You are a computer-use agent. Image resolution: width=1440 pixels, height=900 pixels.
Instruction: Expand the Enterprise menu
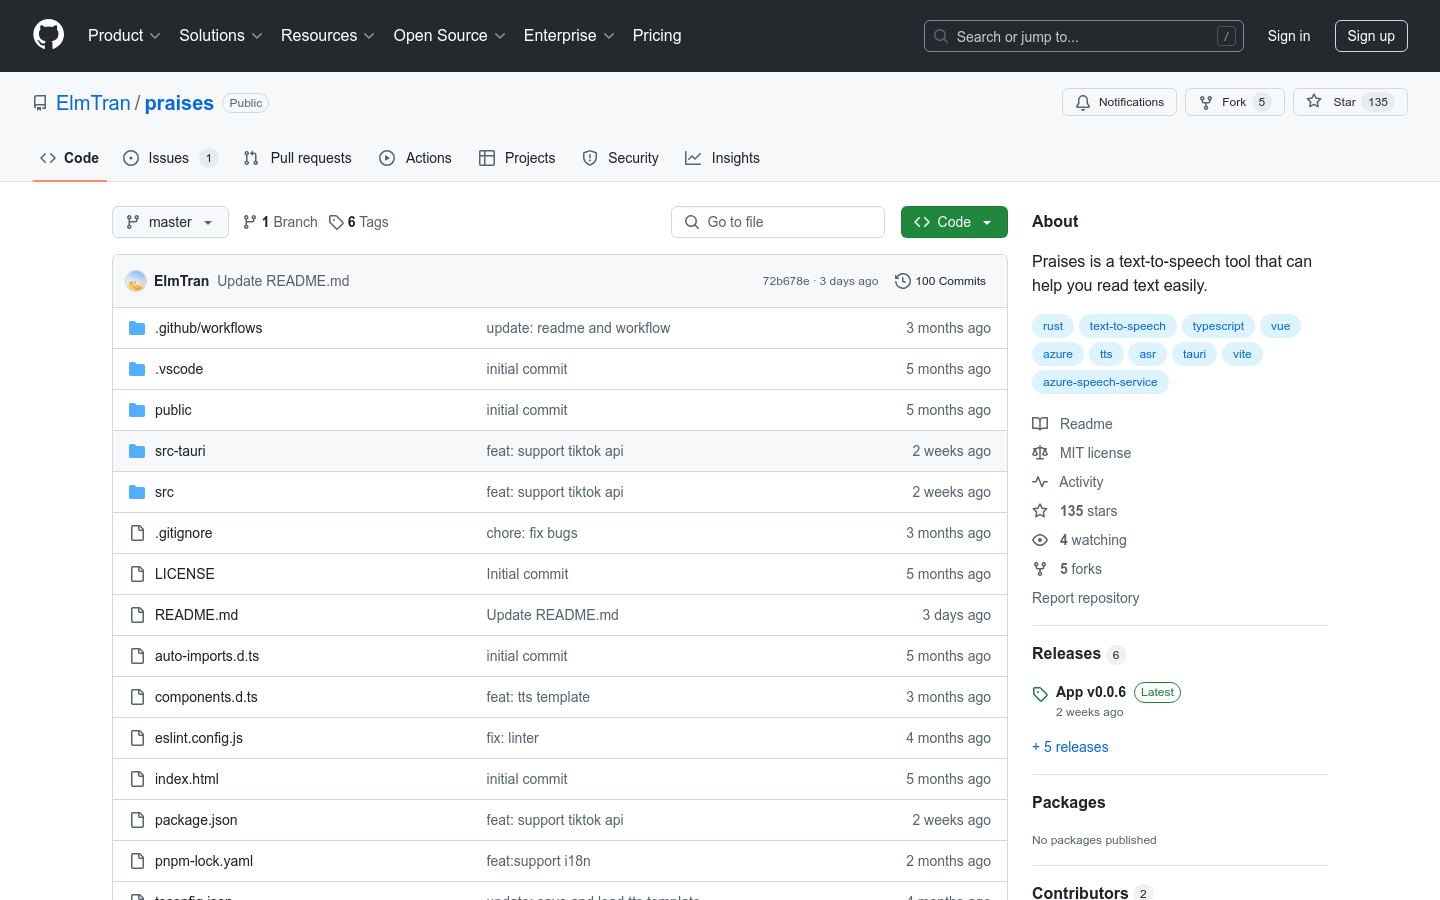click(x=569, y=36)
